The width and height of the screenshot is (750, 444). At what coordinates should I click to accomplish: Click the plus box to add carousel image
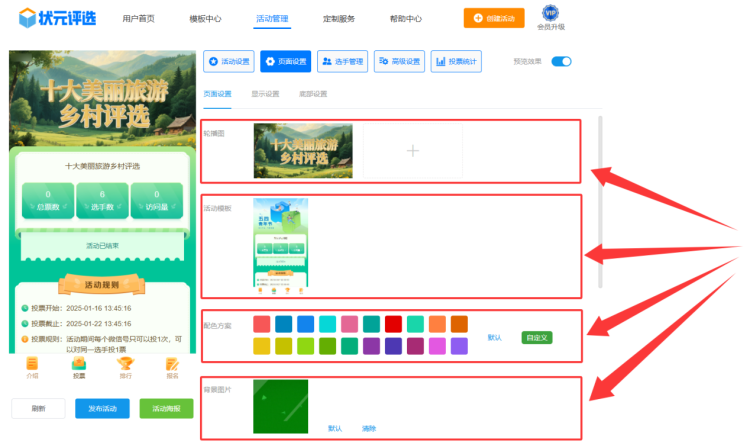(x=412, y=150)
